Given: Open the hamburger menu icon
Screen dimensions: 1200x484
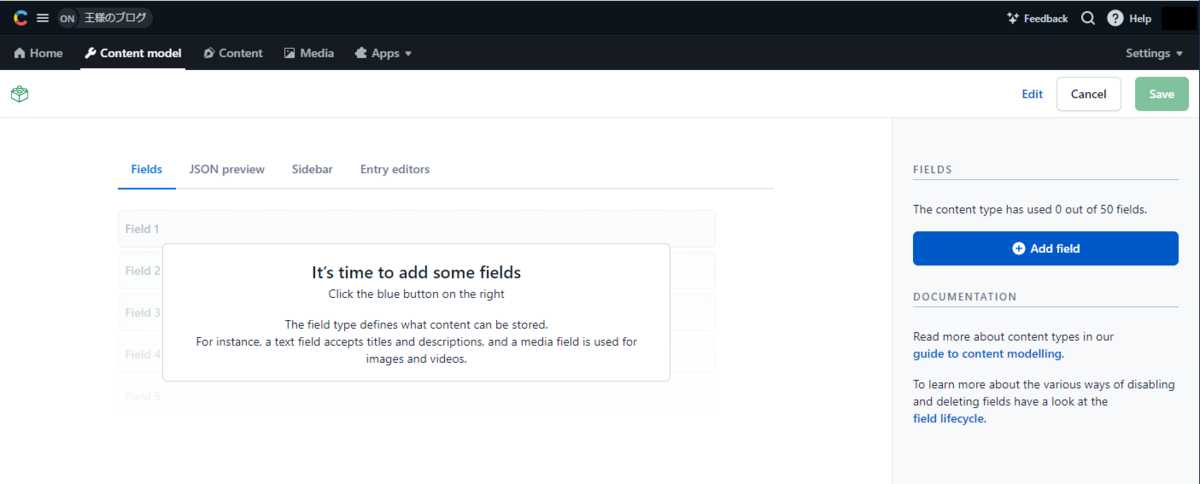Looking at the screenshot, I should point(42,18).
